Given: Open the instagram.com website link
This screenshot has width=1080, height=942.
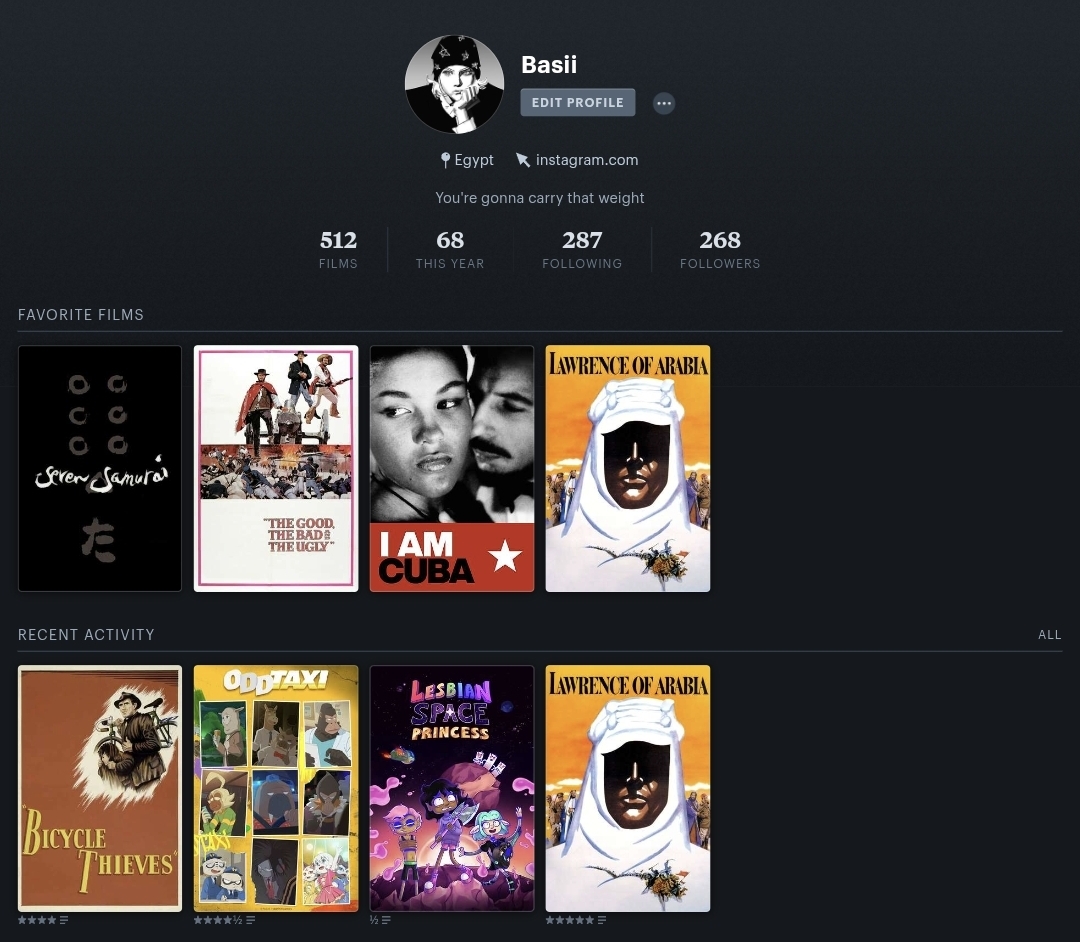Looking at the screenshot, I should tap(587, 160).
